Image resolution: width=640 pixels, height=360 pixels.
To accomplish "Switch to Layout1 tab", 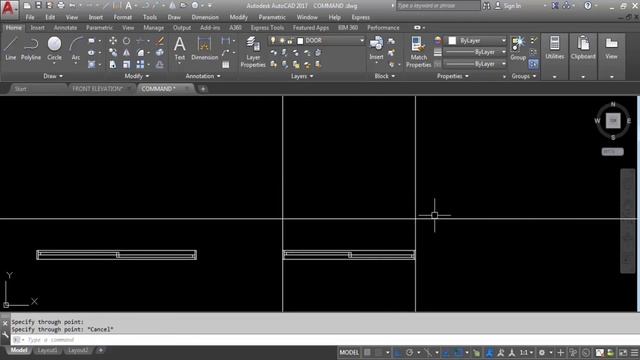I will pyautogui.click(x=47, y=351).
